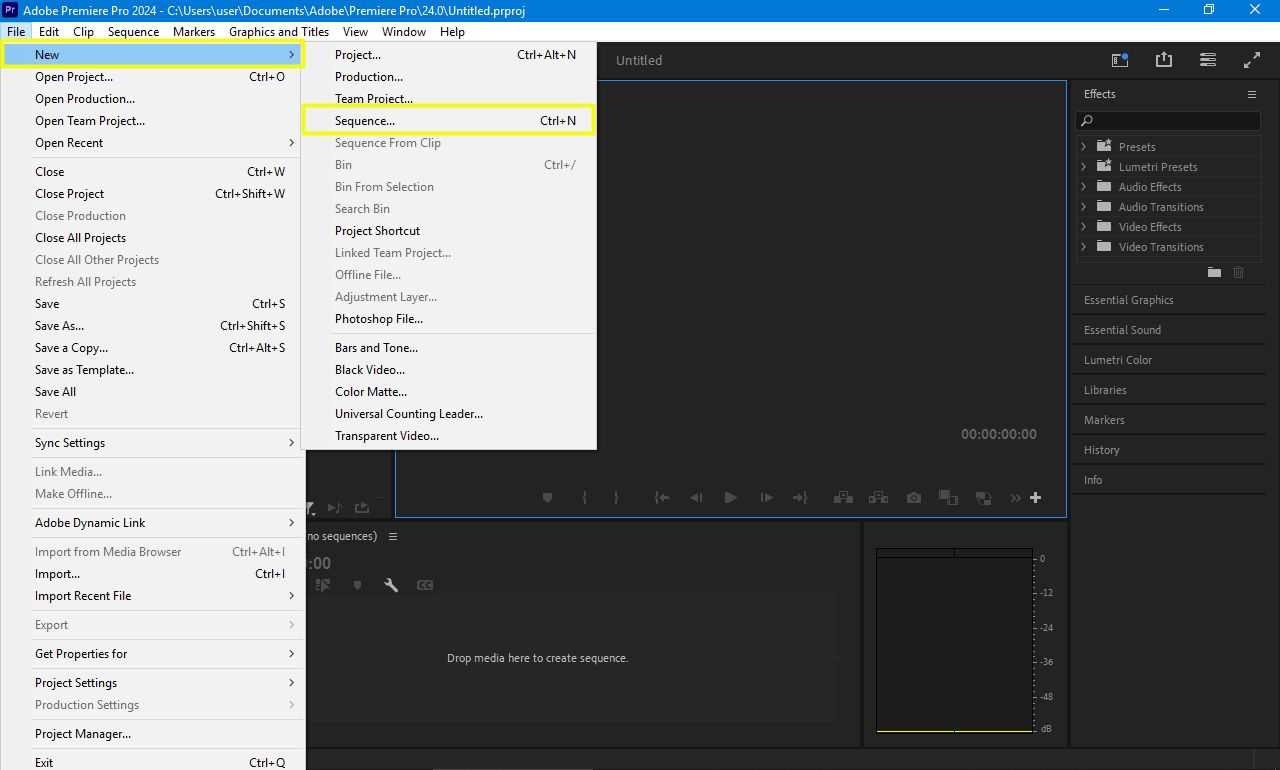Open the Edit menu
1280x770 pixels.
pyautogui.click(x=49, y=31)
